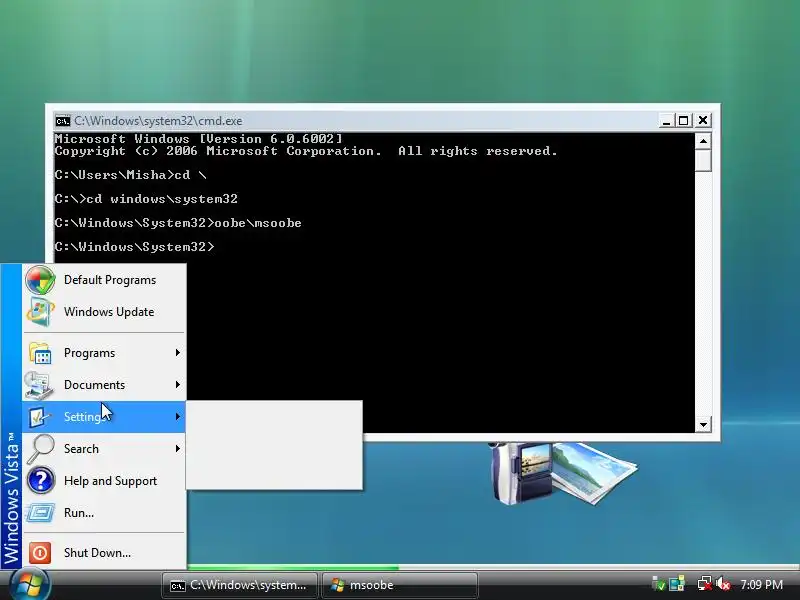Click cmd.exe title bar system icon
This screenshot has height=600, width=800.
click(x=63, y=121)
